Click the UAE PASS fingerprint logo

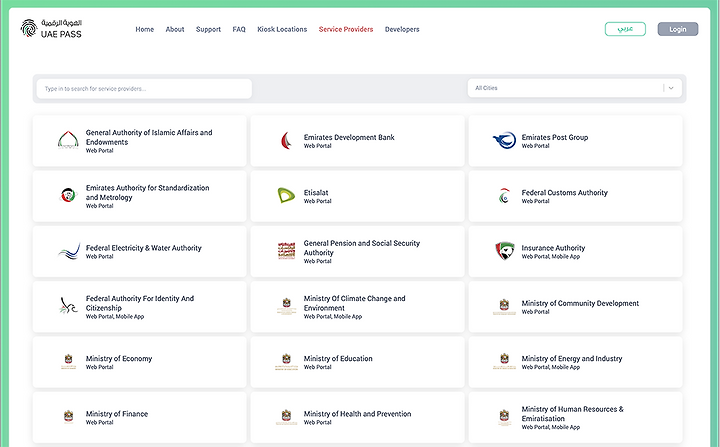28,28
